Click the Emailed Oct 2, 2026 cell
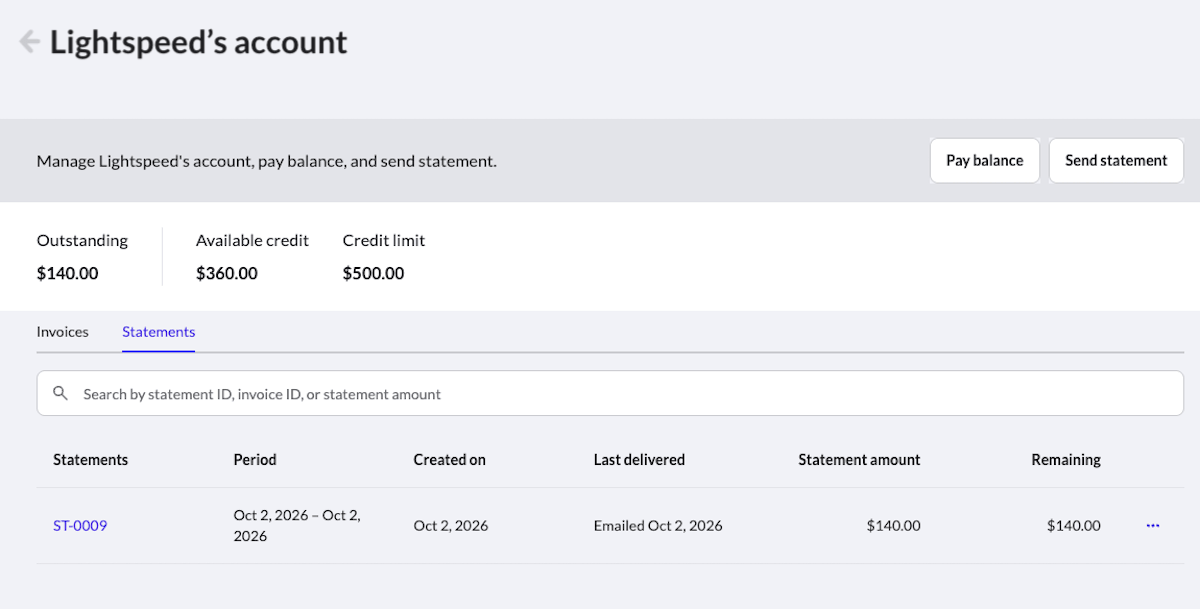 click(x=658, y=525)
